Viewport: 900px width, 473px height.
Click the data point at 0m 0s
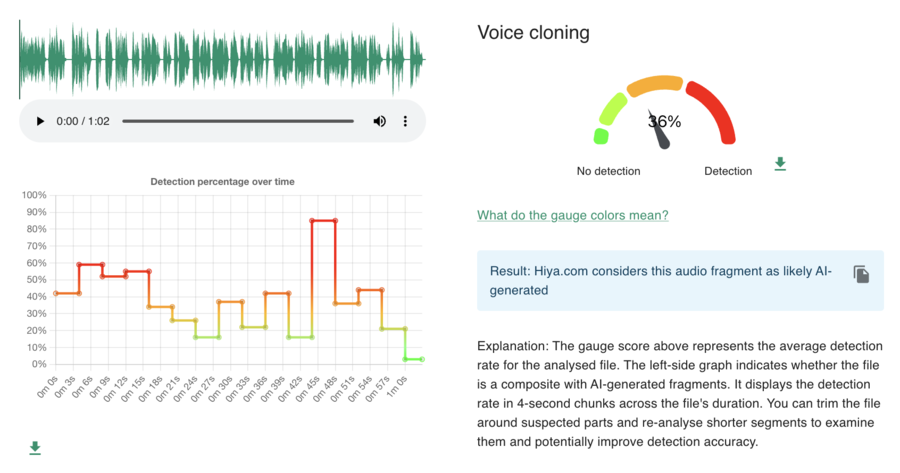(56, 293)
